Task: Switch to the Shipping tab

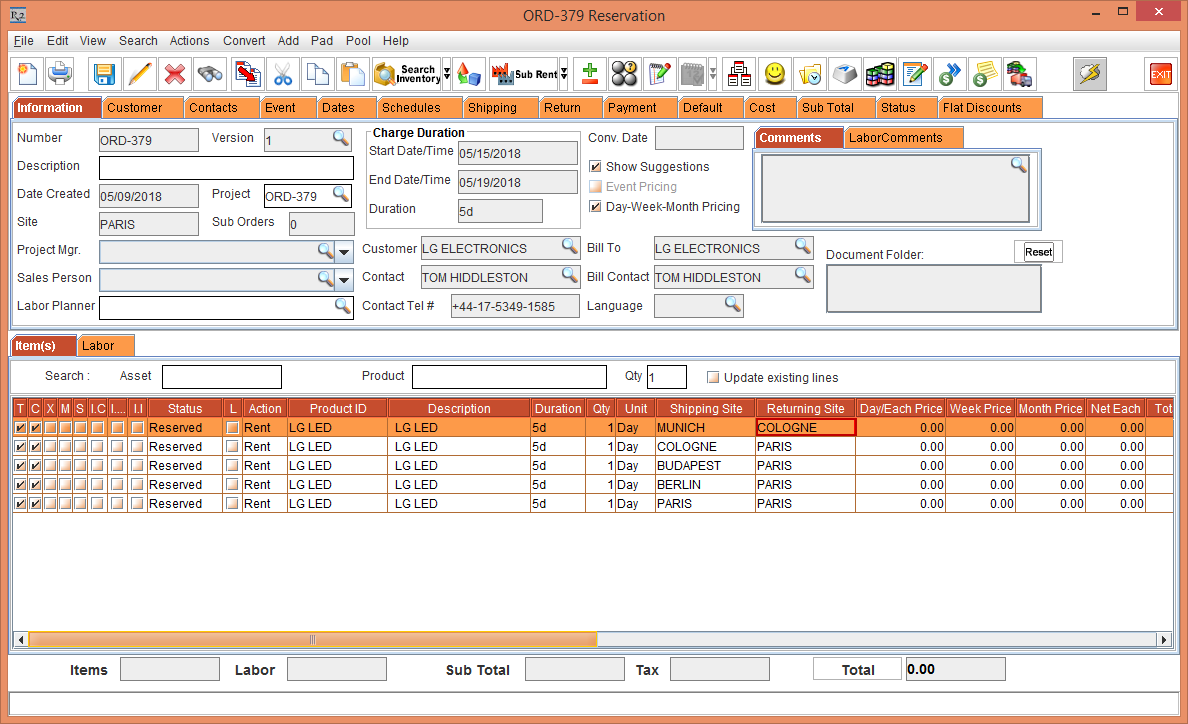Action: point(492,108)
